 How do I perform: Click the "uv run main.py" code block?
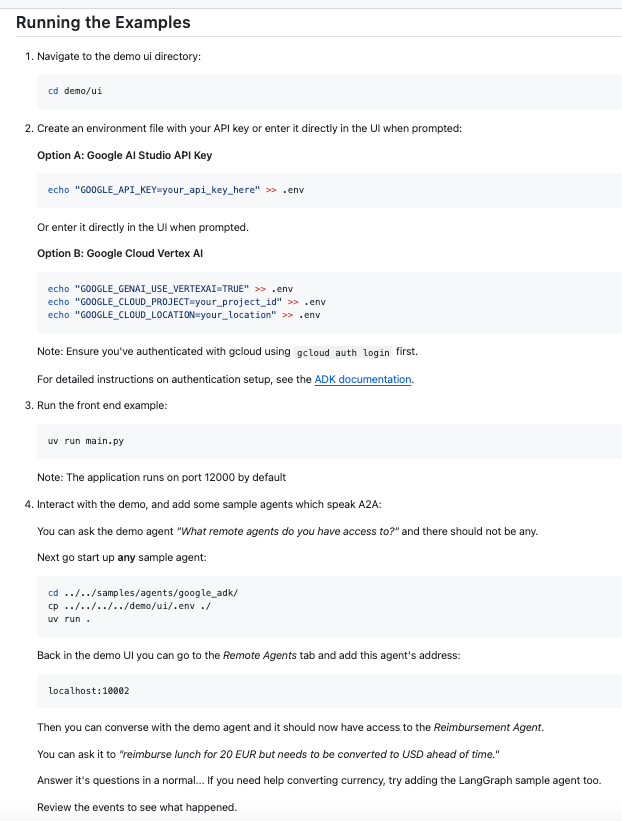(x=86, y=440)
